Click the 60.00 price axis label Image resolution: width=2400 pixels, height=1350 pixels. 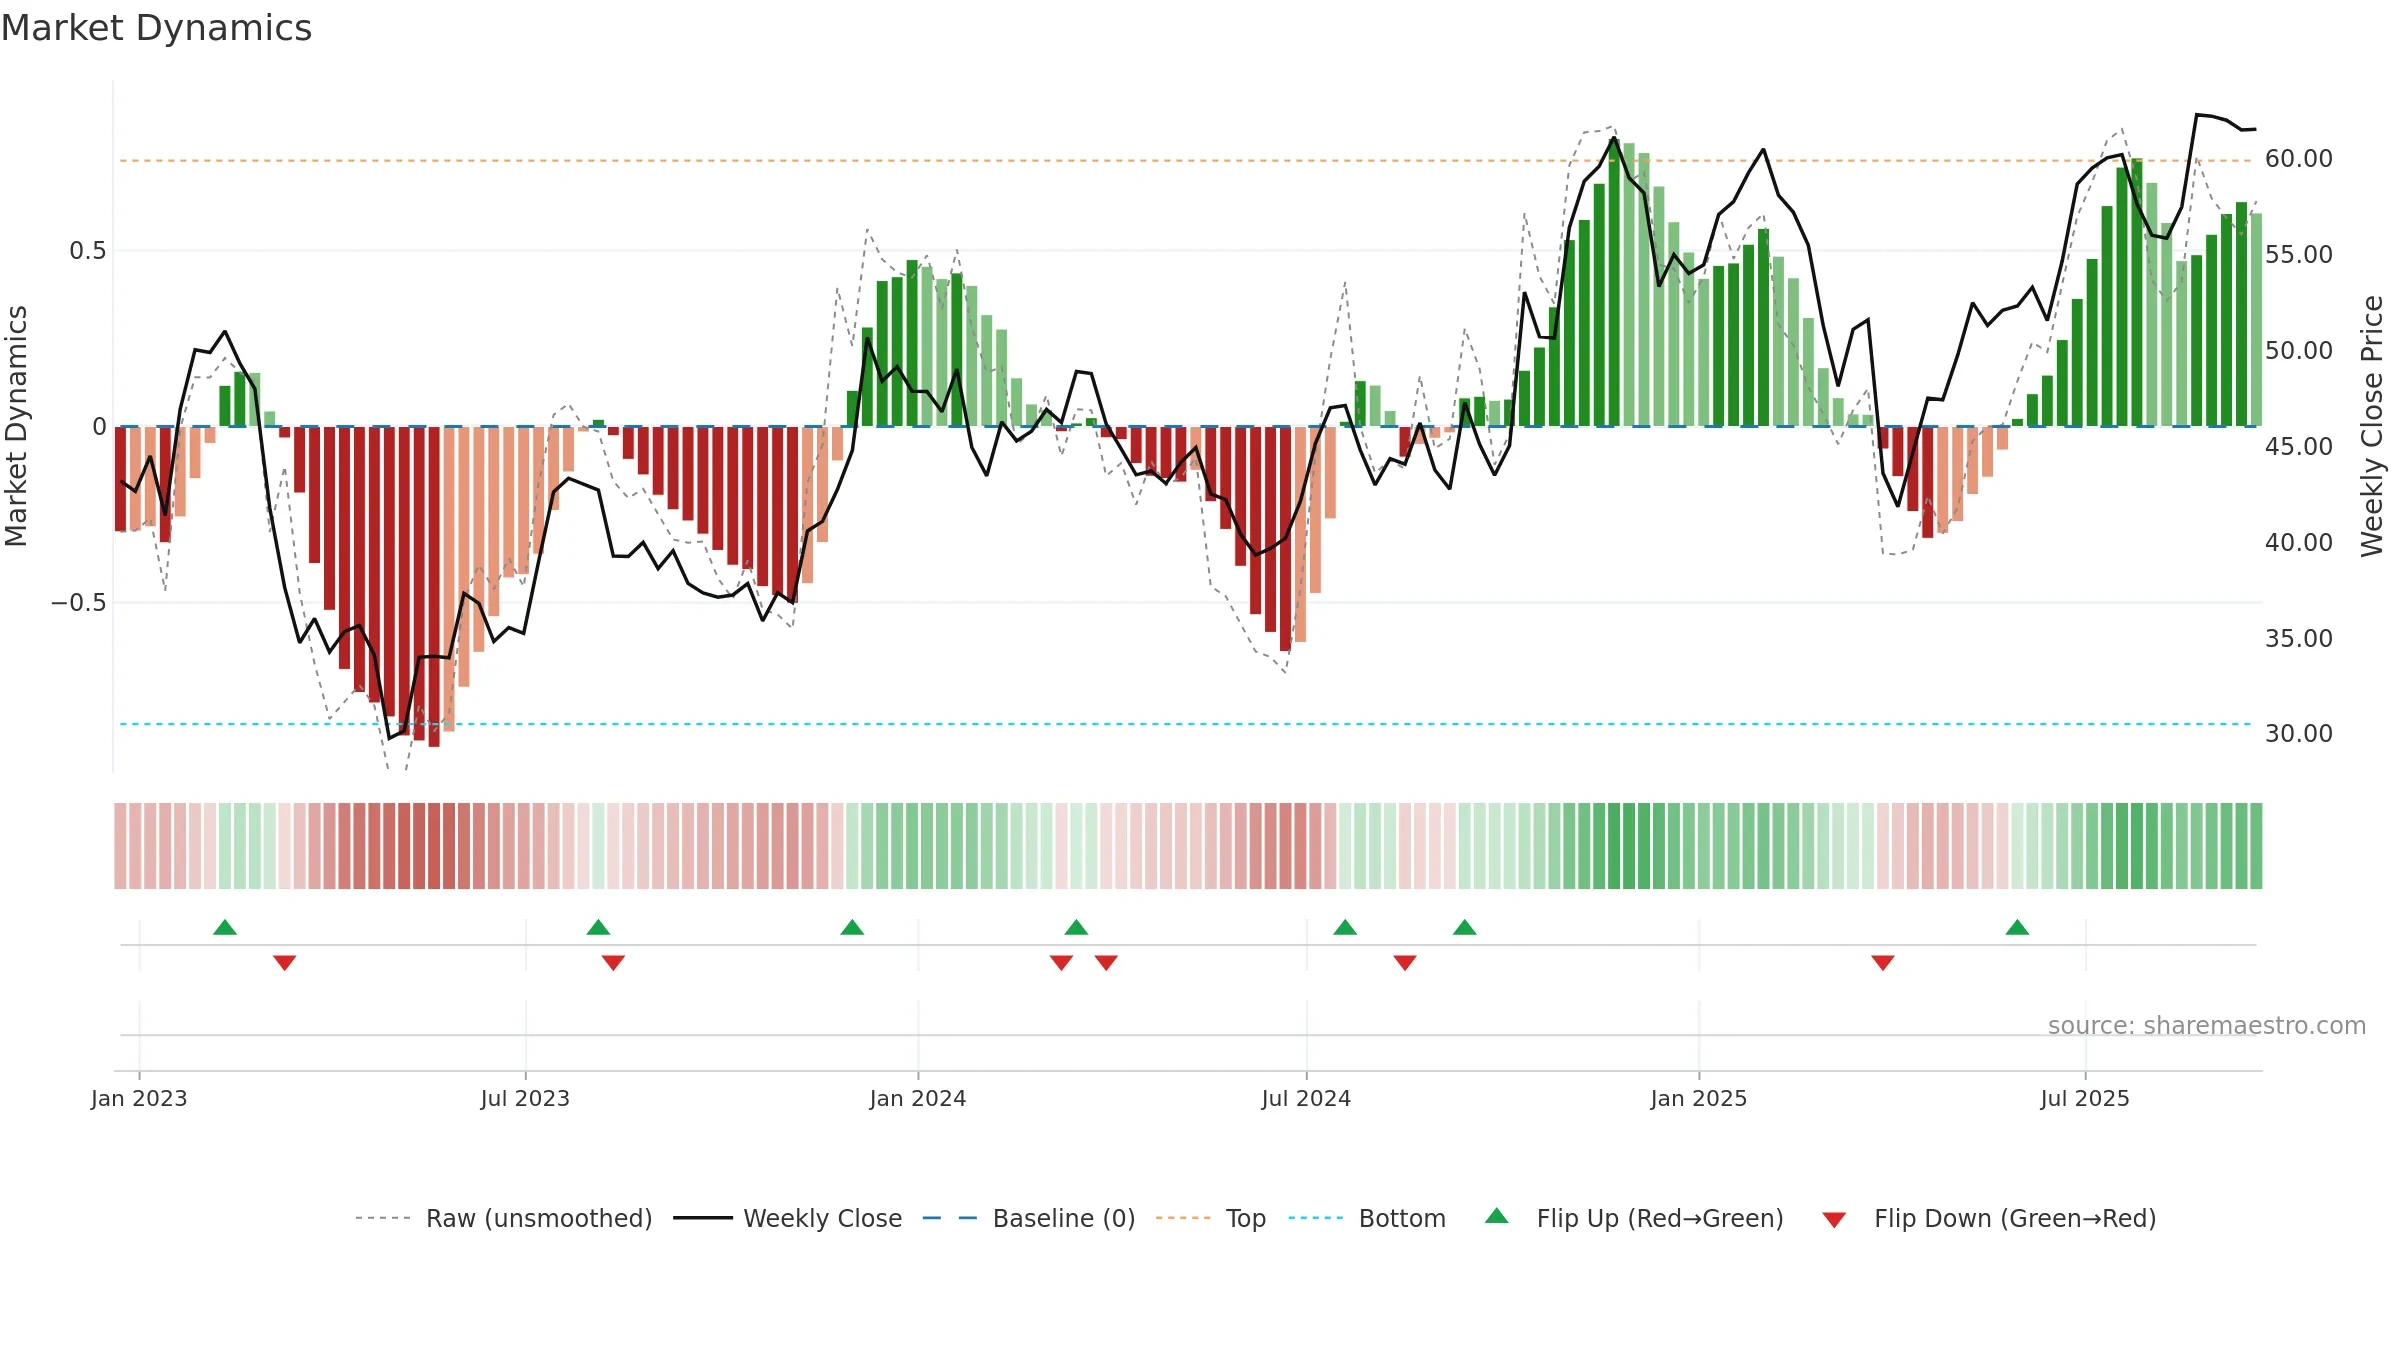[x=2299, y=159]
